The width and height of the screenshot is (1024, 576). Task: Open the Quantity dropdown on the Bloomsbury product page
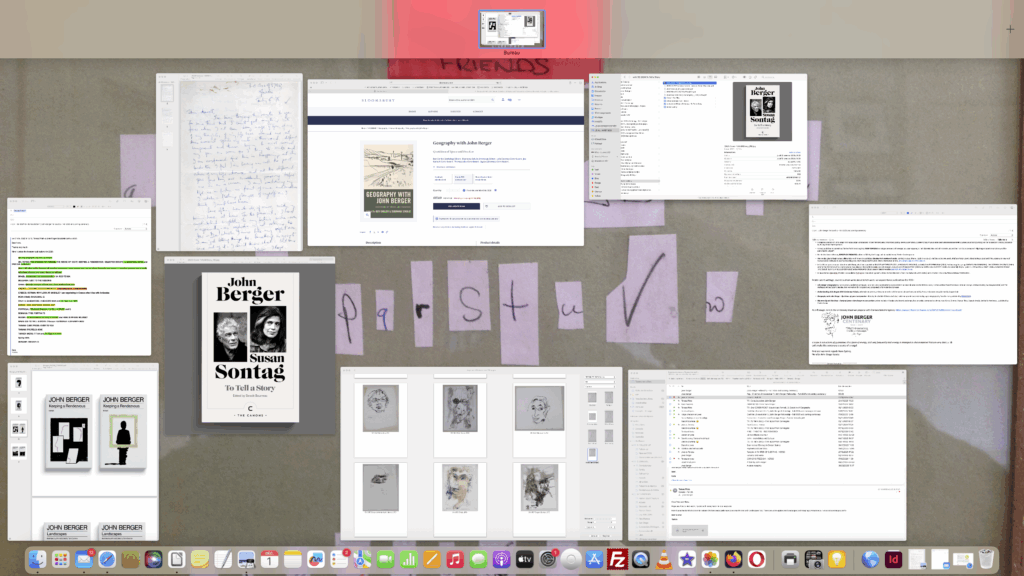click(453, 190)
